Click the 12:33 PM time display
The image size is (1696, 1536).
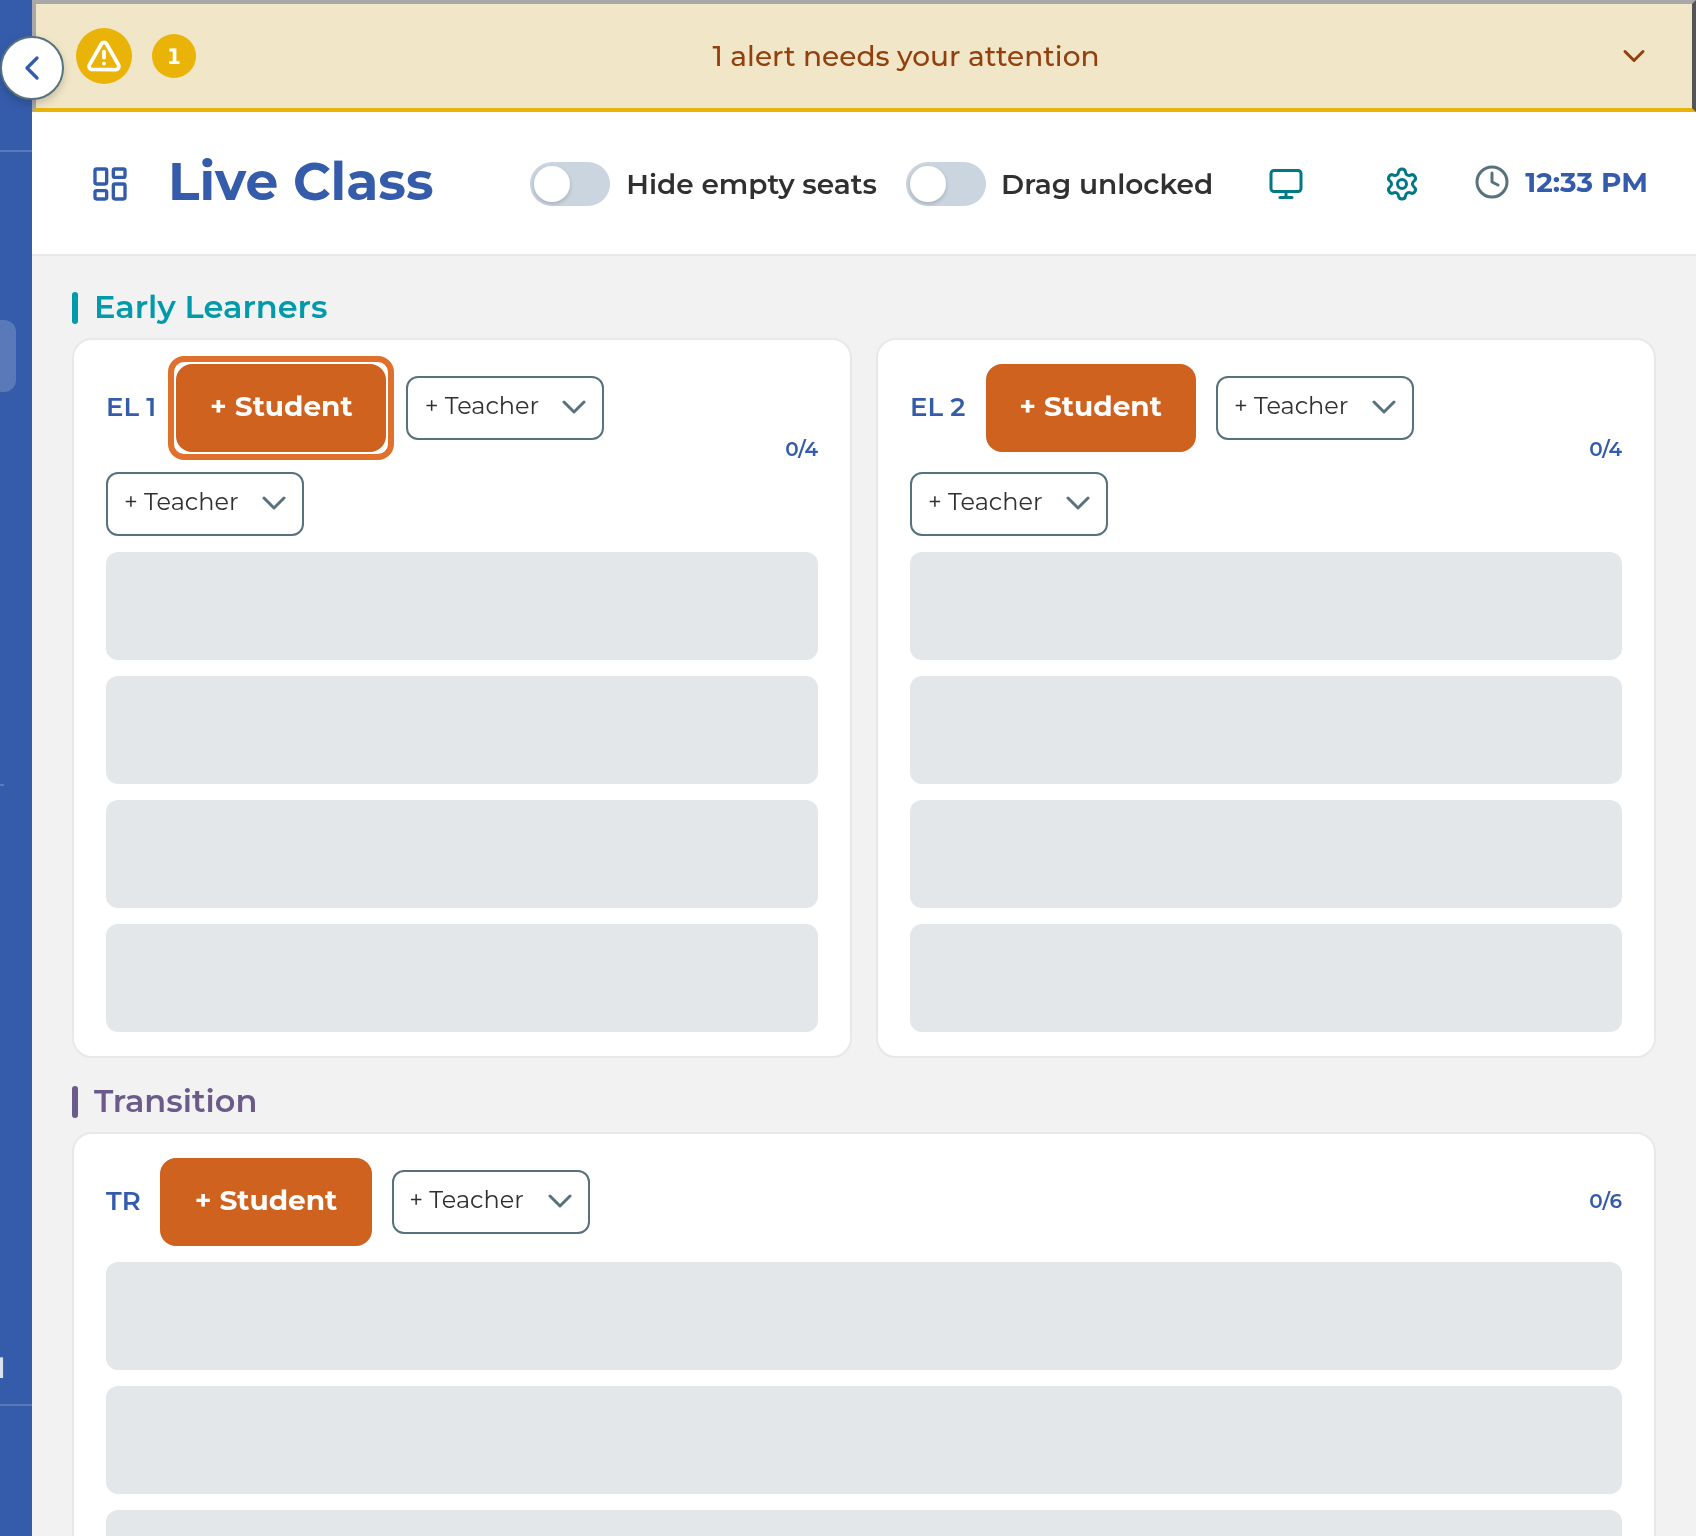click(1585, 183)
